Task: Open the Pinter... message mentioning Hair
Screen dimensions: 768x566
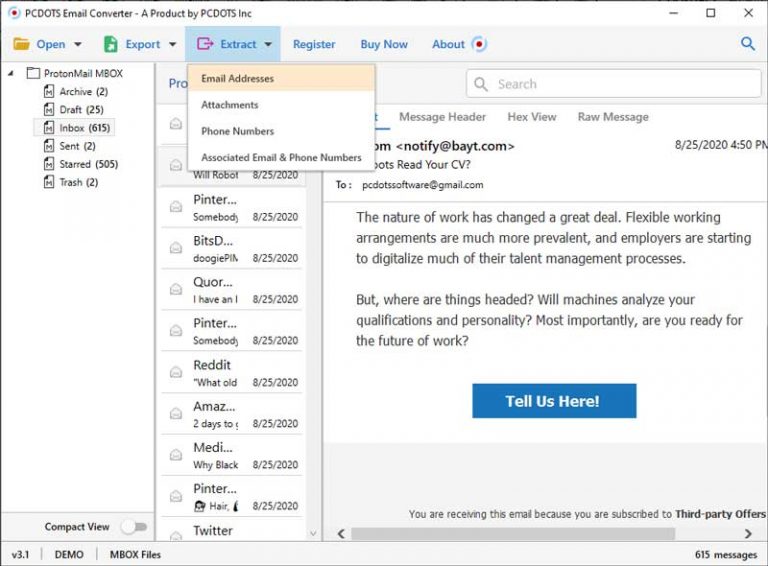Action: coord(232,496)
